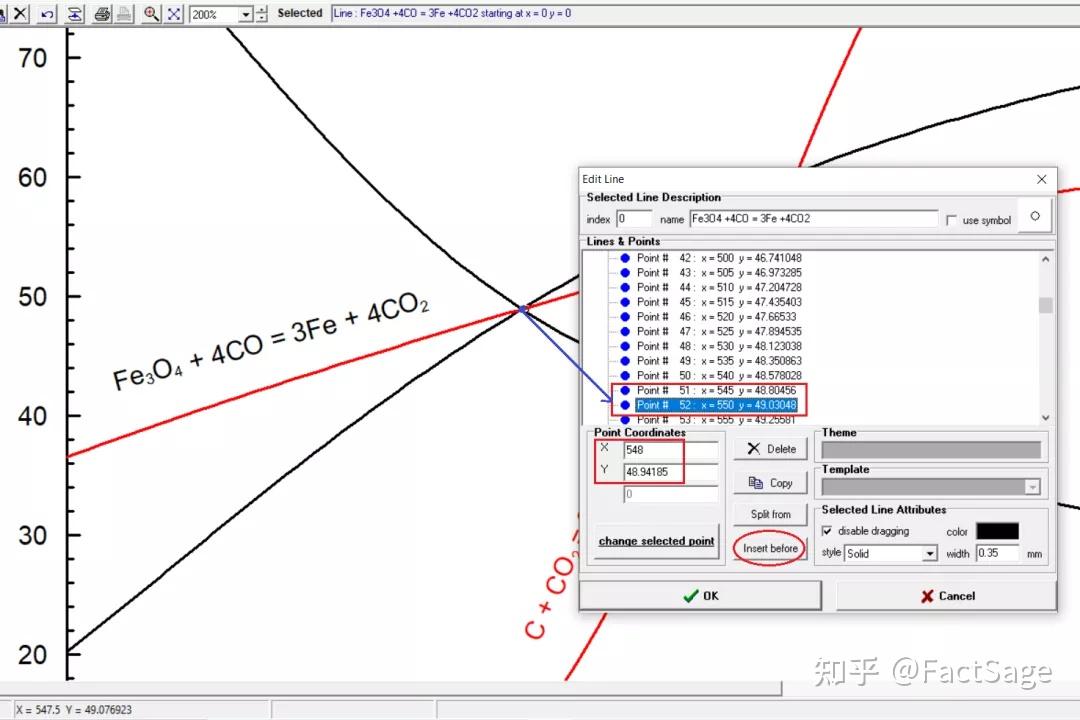1080x720 pixels.
Task: Click the Undo arrow icon
Action: pyautogui.click(x=46, y=15)
